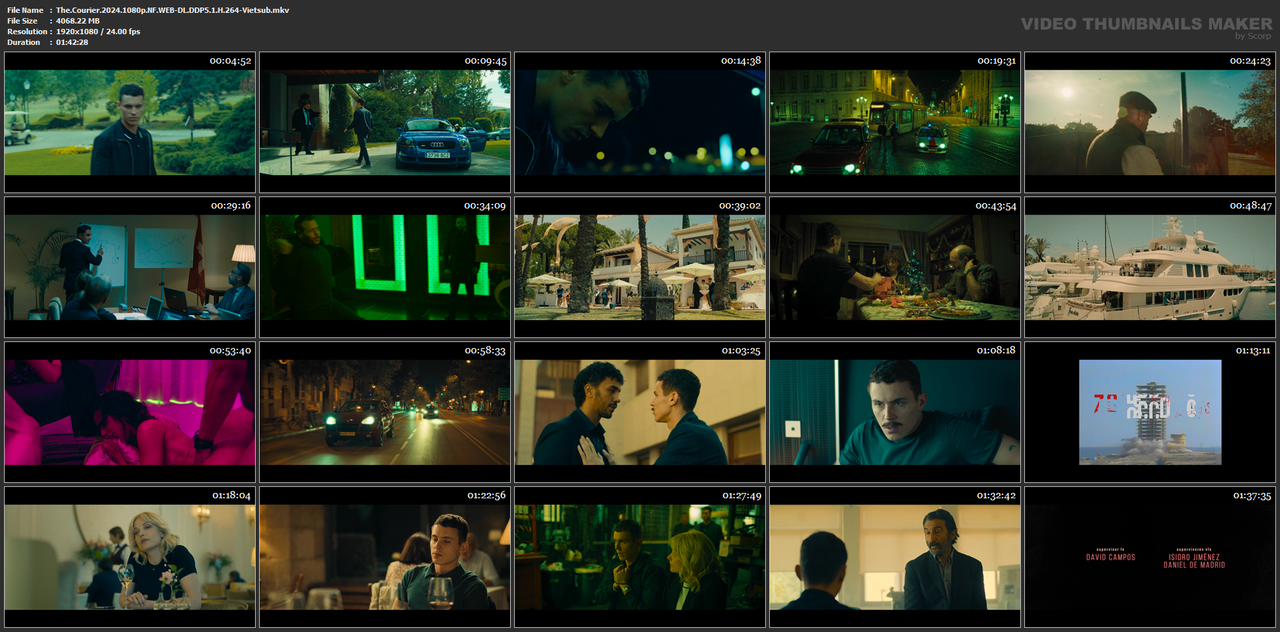Click the File Name label

[25, 9]
